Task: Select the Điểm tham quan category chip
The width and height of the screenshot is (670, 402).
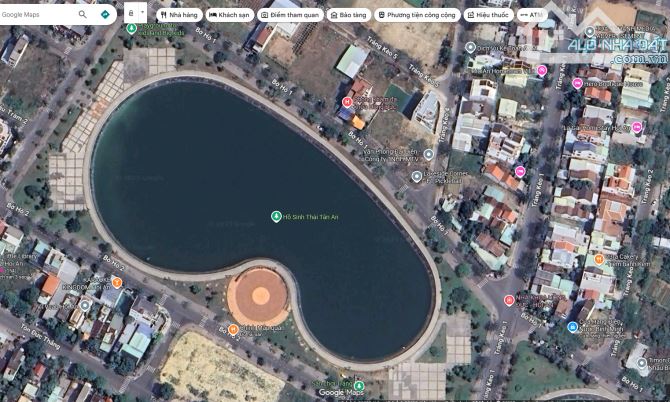Action: pos(289,16)
